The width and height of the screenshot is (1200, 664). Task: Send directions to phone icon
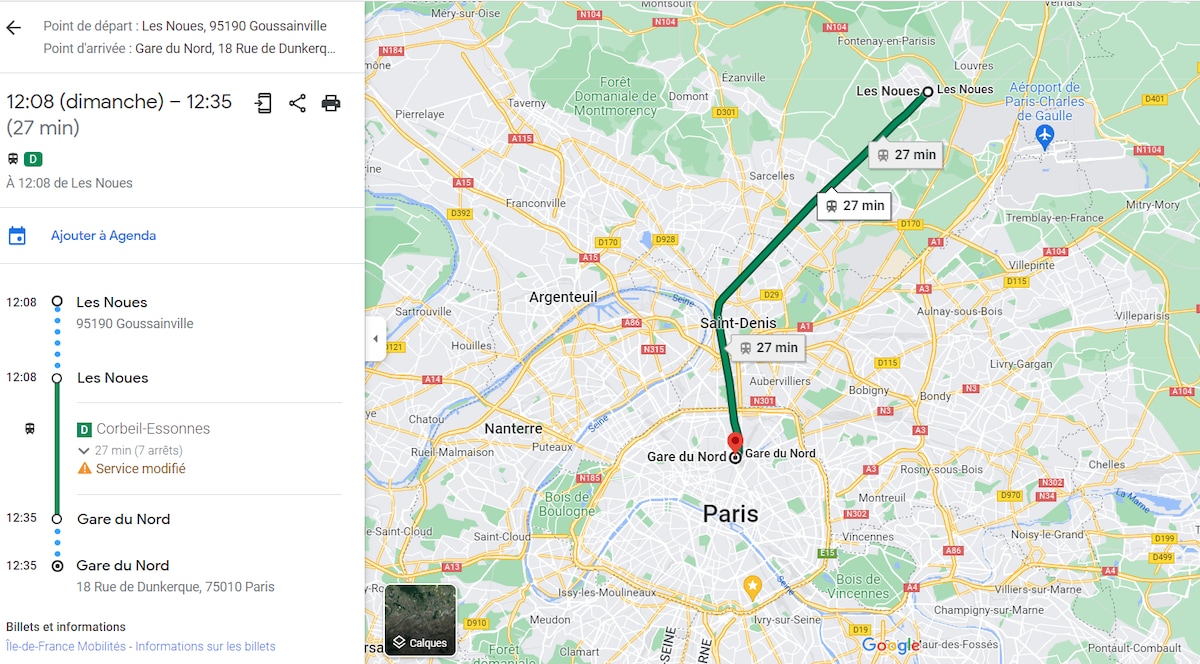263,103
